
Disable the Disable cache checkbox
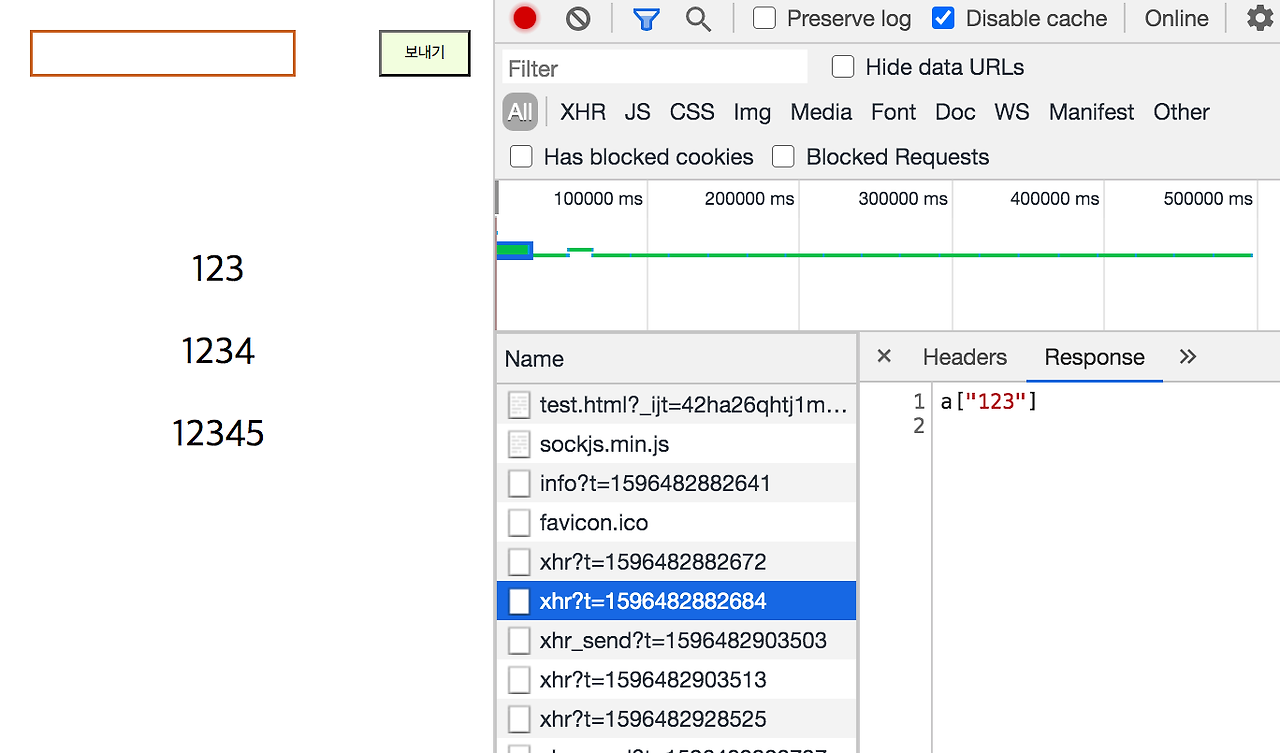click(x=943, y=17)
